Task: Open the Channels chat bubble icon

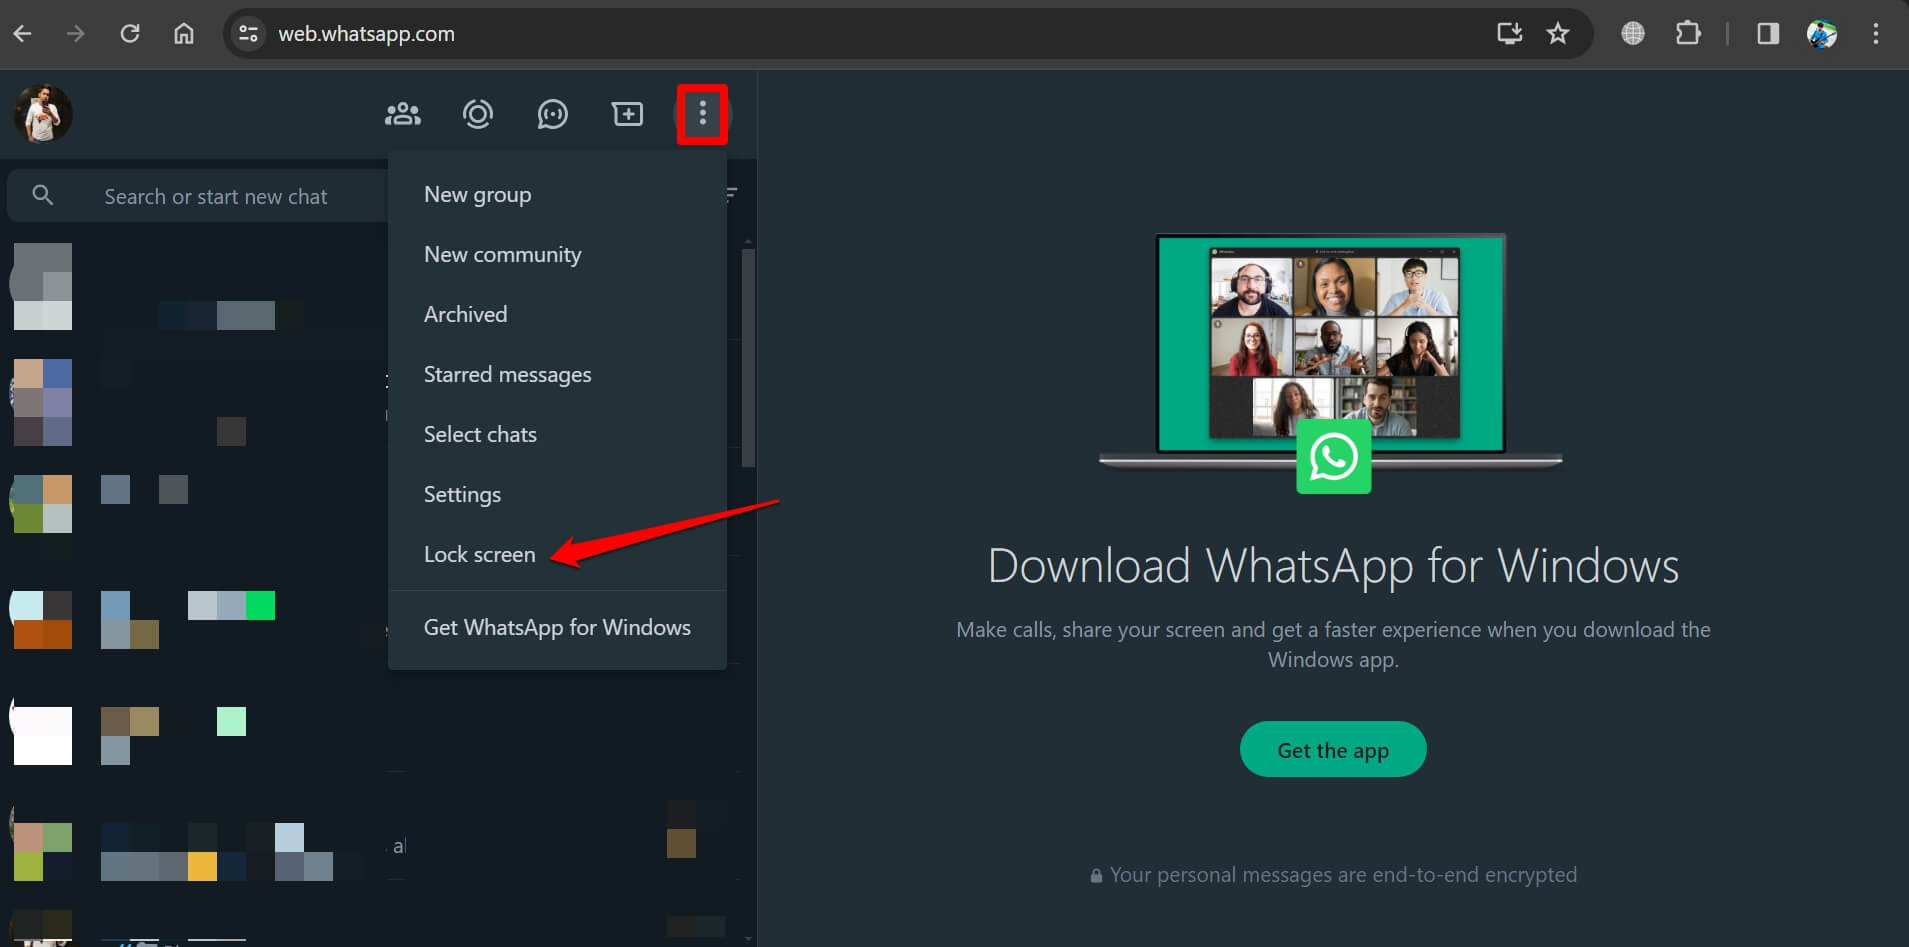Action: pyautogui.click(x=552, y=114)
